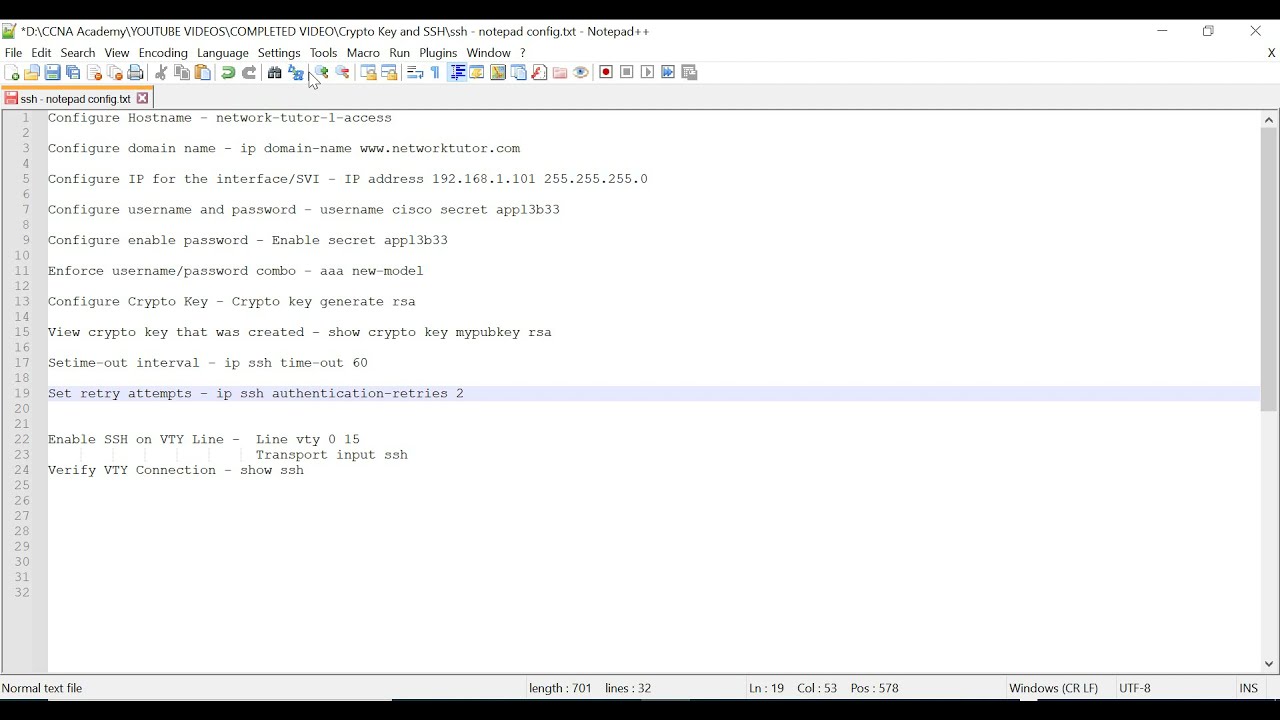This screenshot has height=720, width=1280.
Task: Open the Function List icon
Action: click(x=540, y=73)
